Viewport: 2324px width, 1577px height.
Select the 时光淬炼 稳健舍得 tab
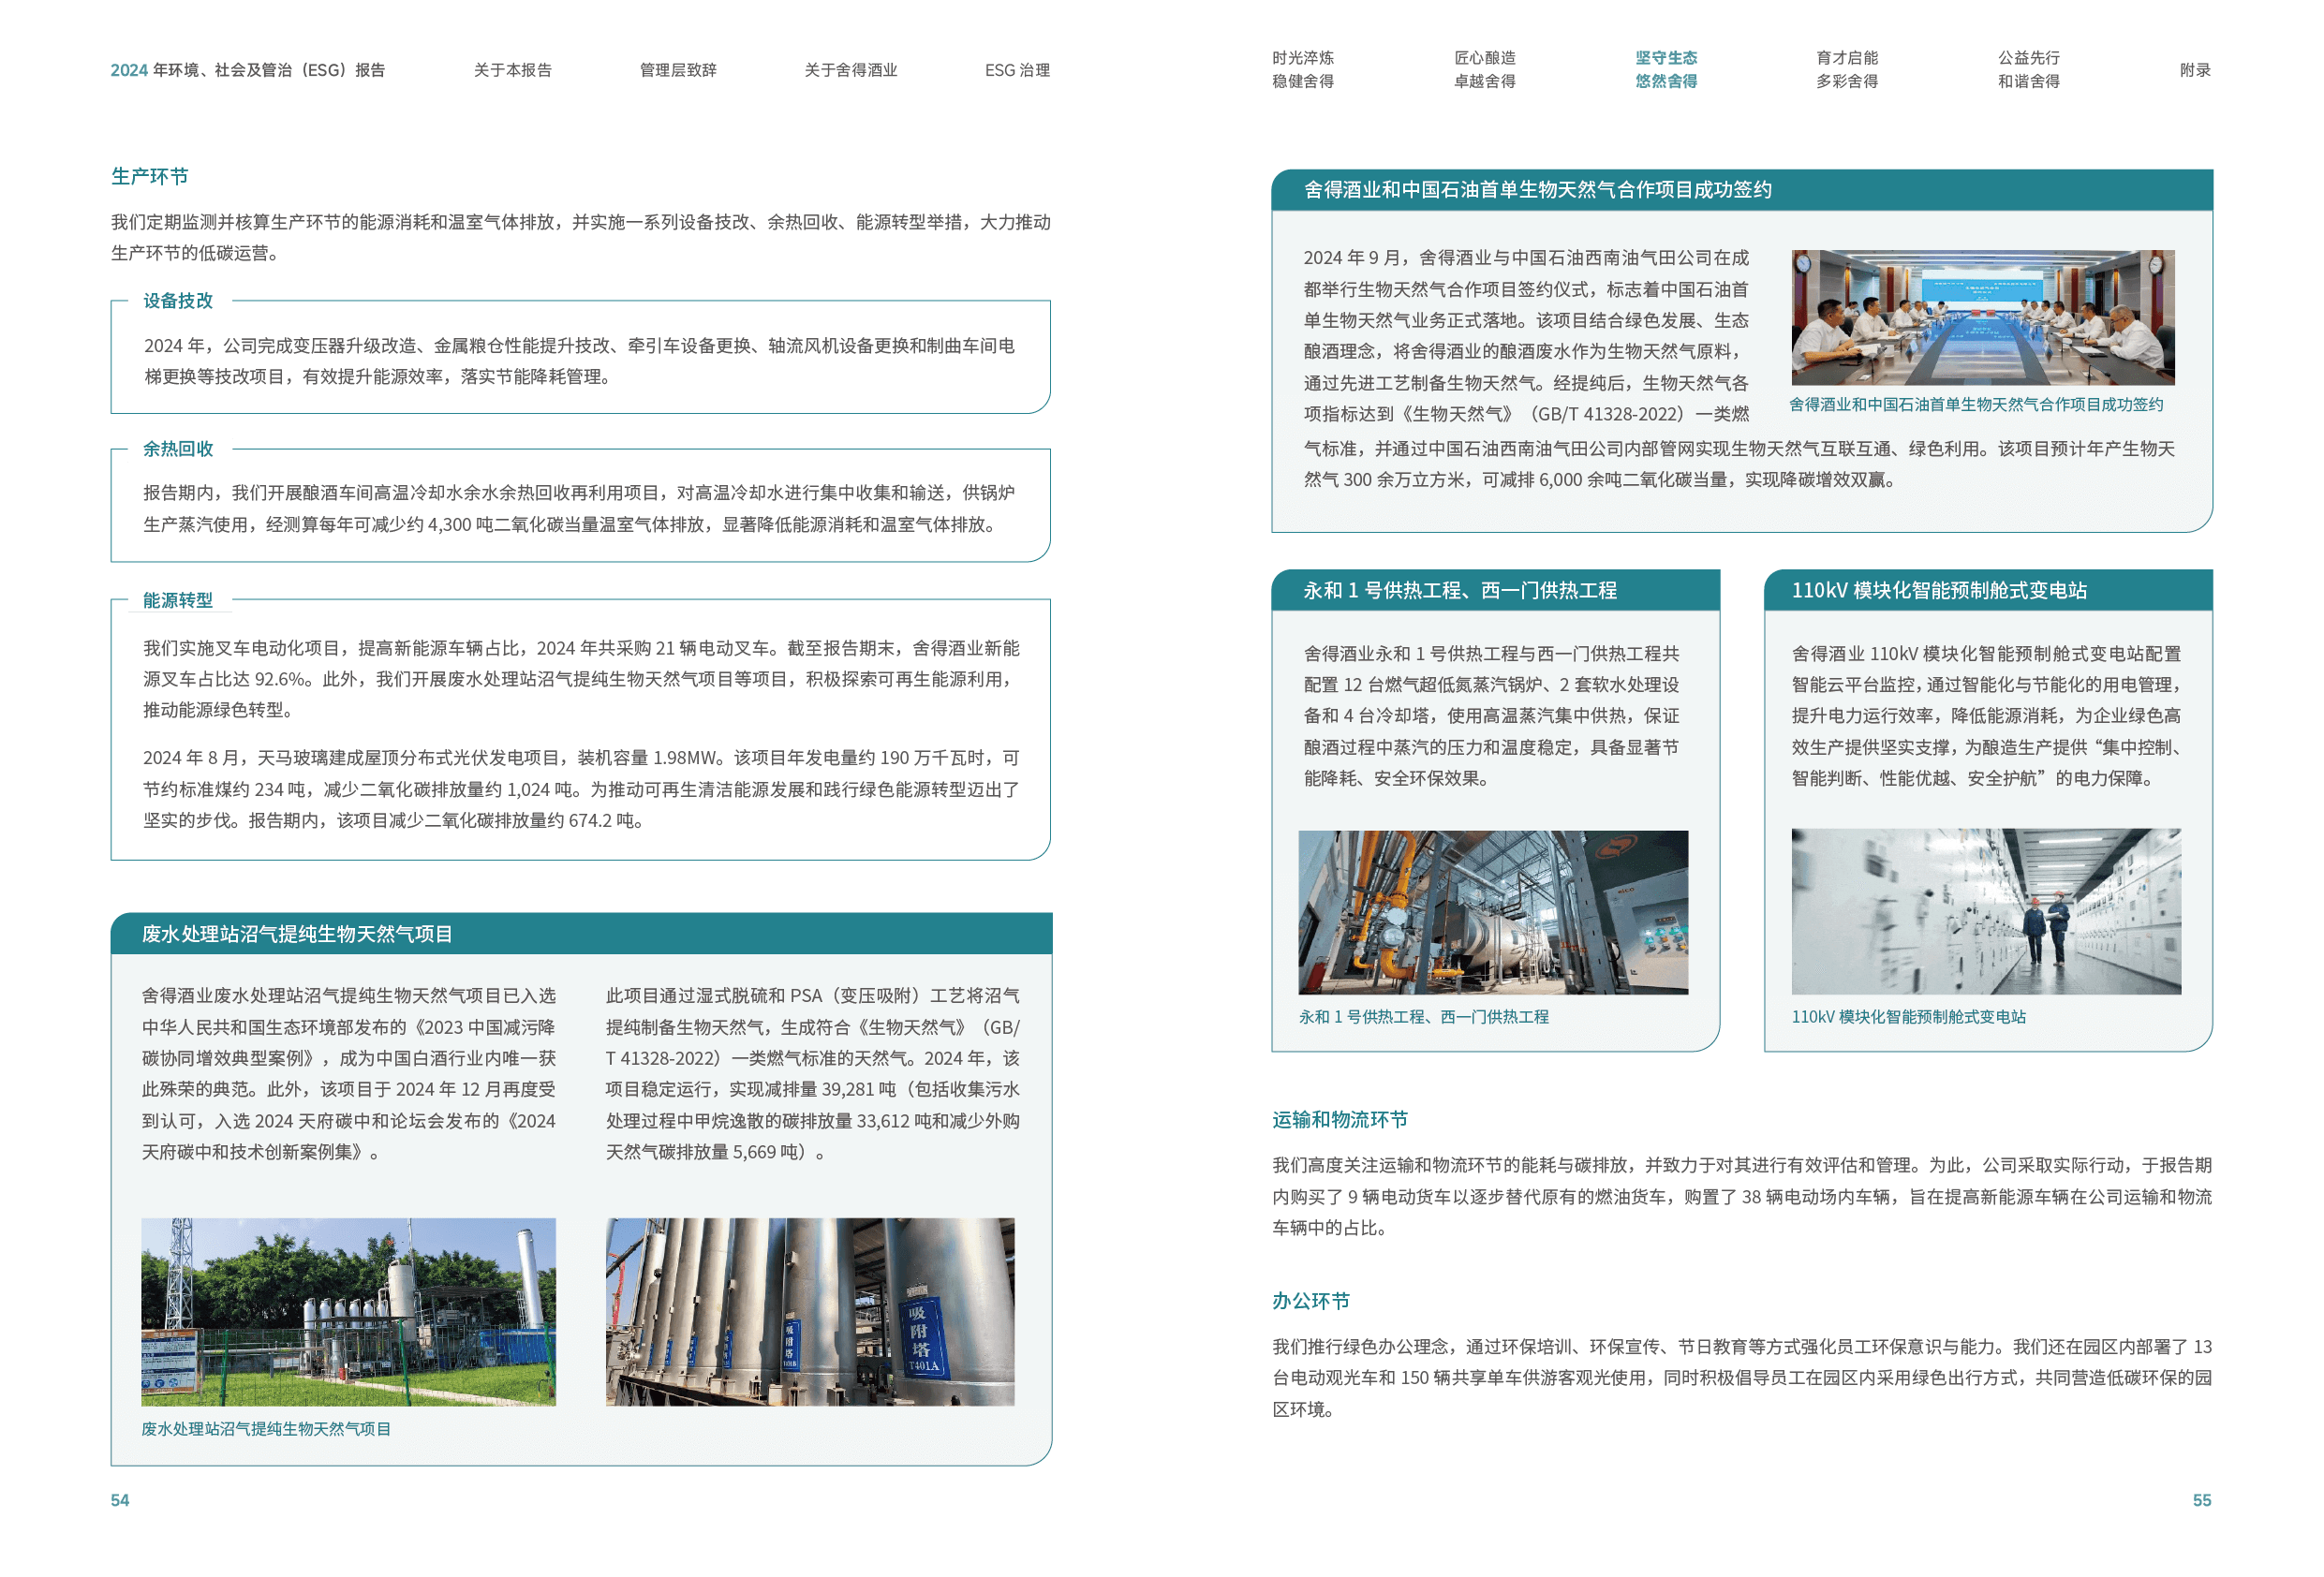point(1302,69)
